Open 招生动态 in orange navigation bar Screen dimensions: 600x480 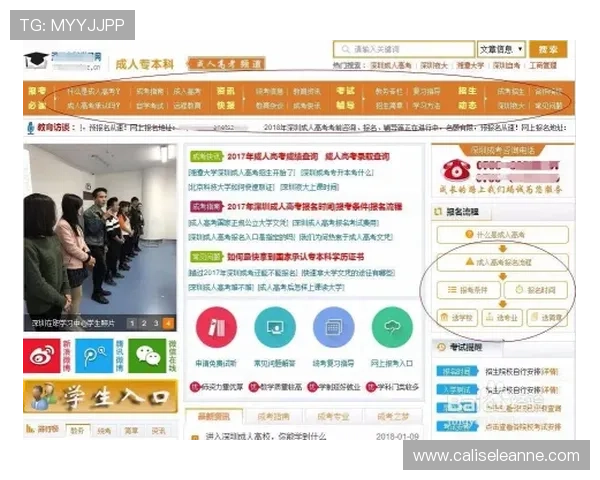tap(468, 98)
